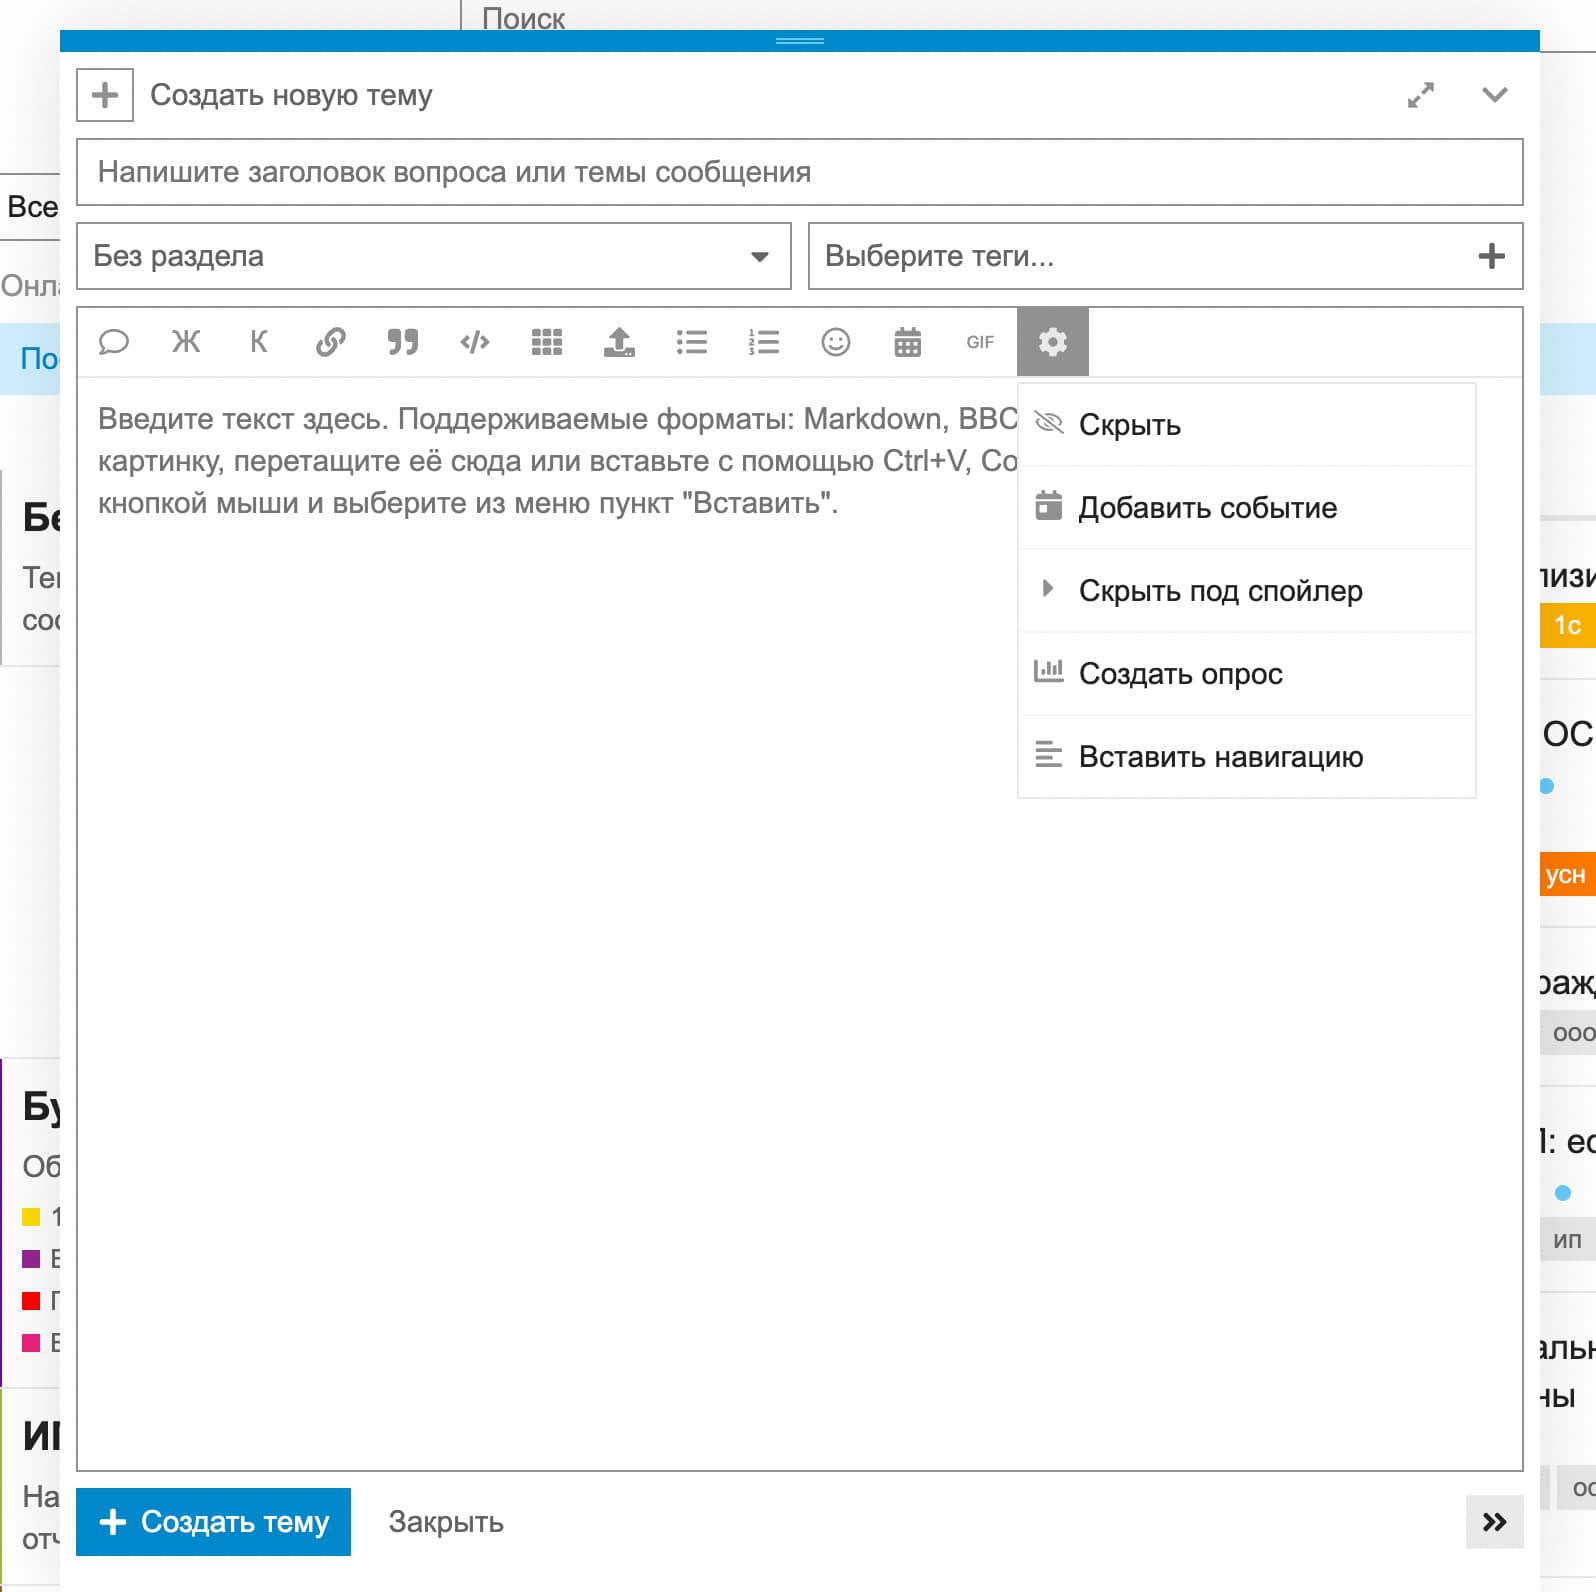Toggle italic formatting (К)
This screenshot has height=1592, width=1596.
[258, 342]
